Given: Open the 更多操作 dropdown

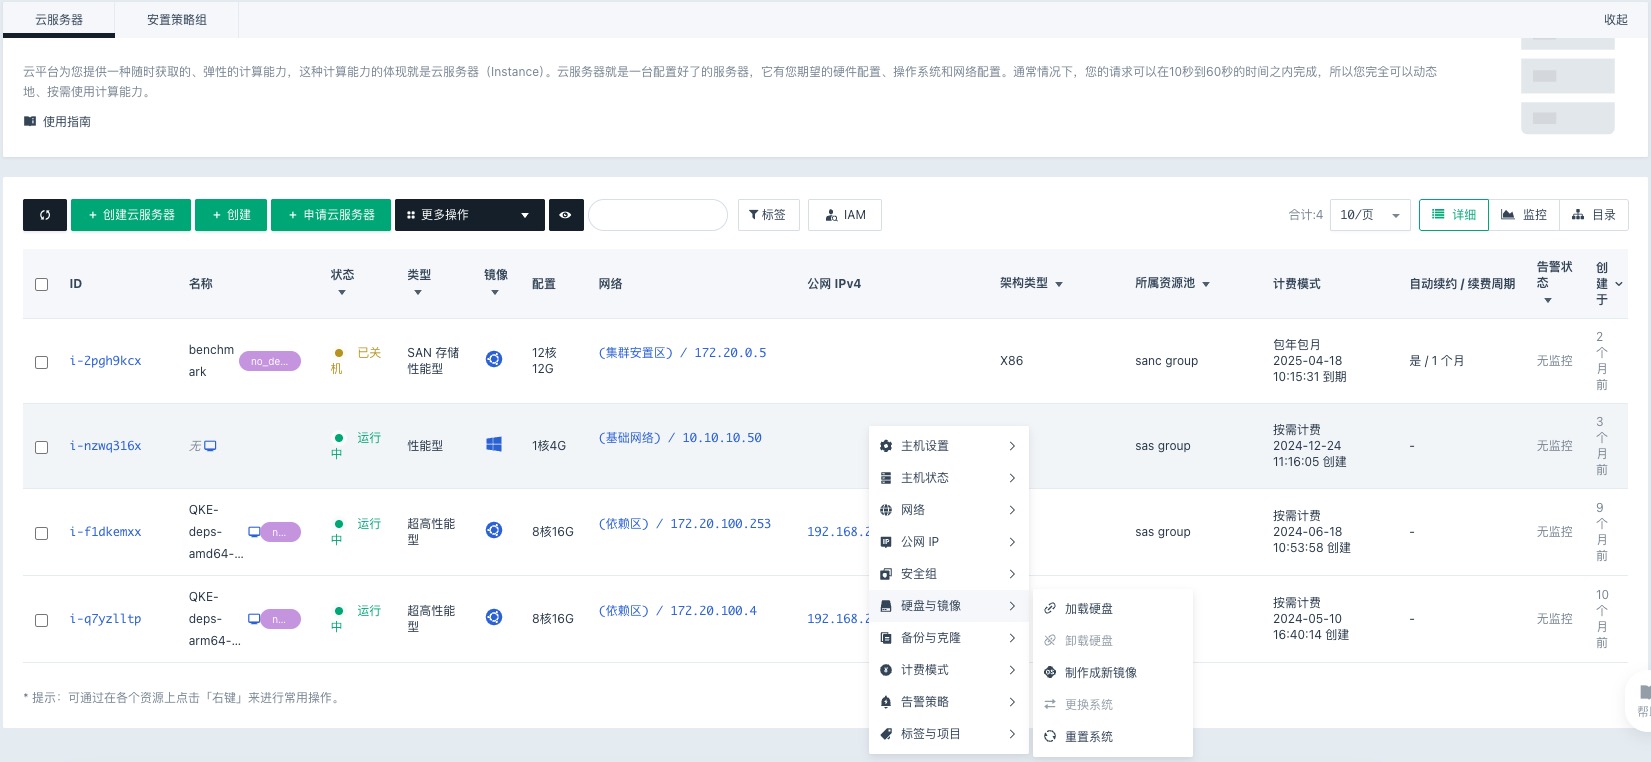Looking at the screenshot, I should pos(469,215).
